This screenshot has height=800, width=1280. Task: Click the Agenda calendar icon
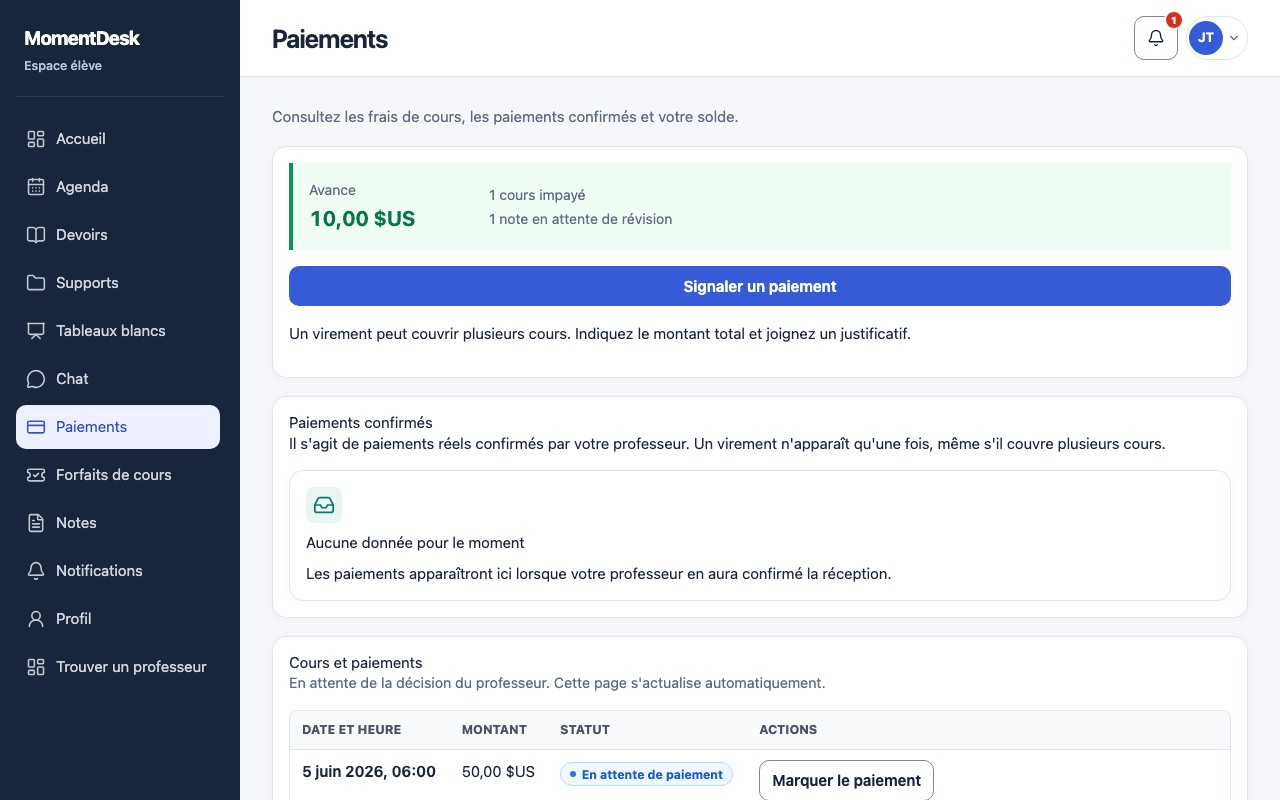click(36, 187)
